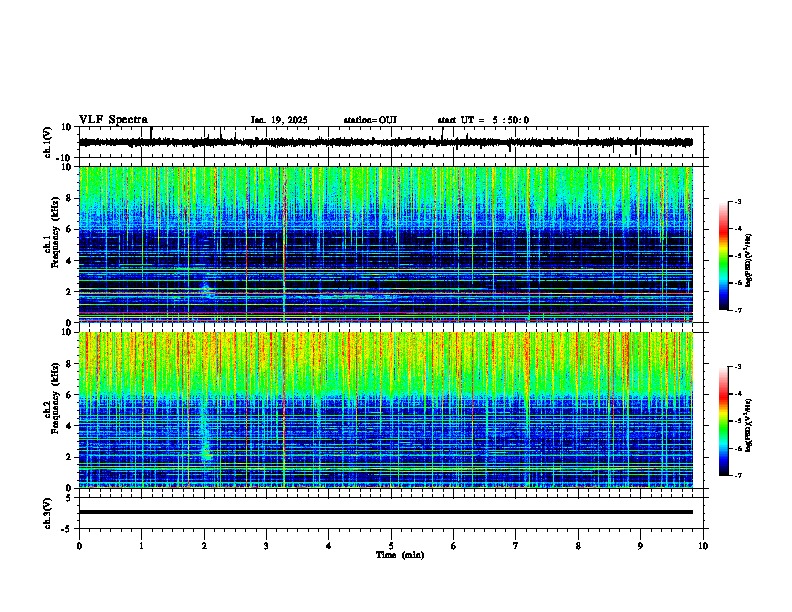This screenshot has height=612, width=792.
Task: Click time axis tick label "0"
Action: pos(79,546)
